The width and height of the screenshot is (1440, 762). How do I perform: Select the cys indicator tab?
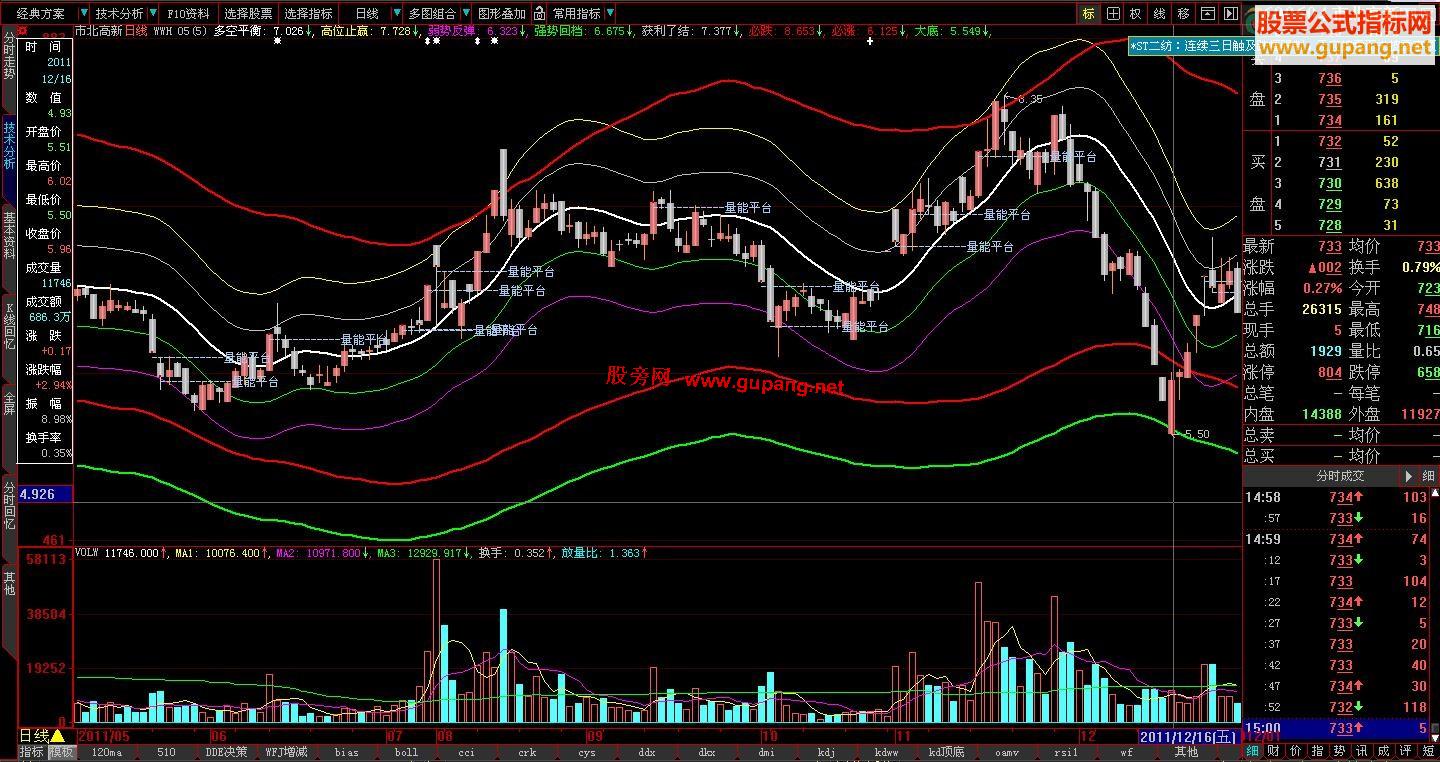586,752
